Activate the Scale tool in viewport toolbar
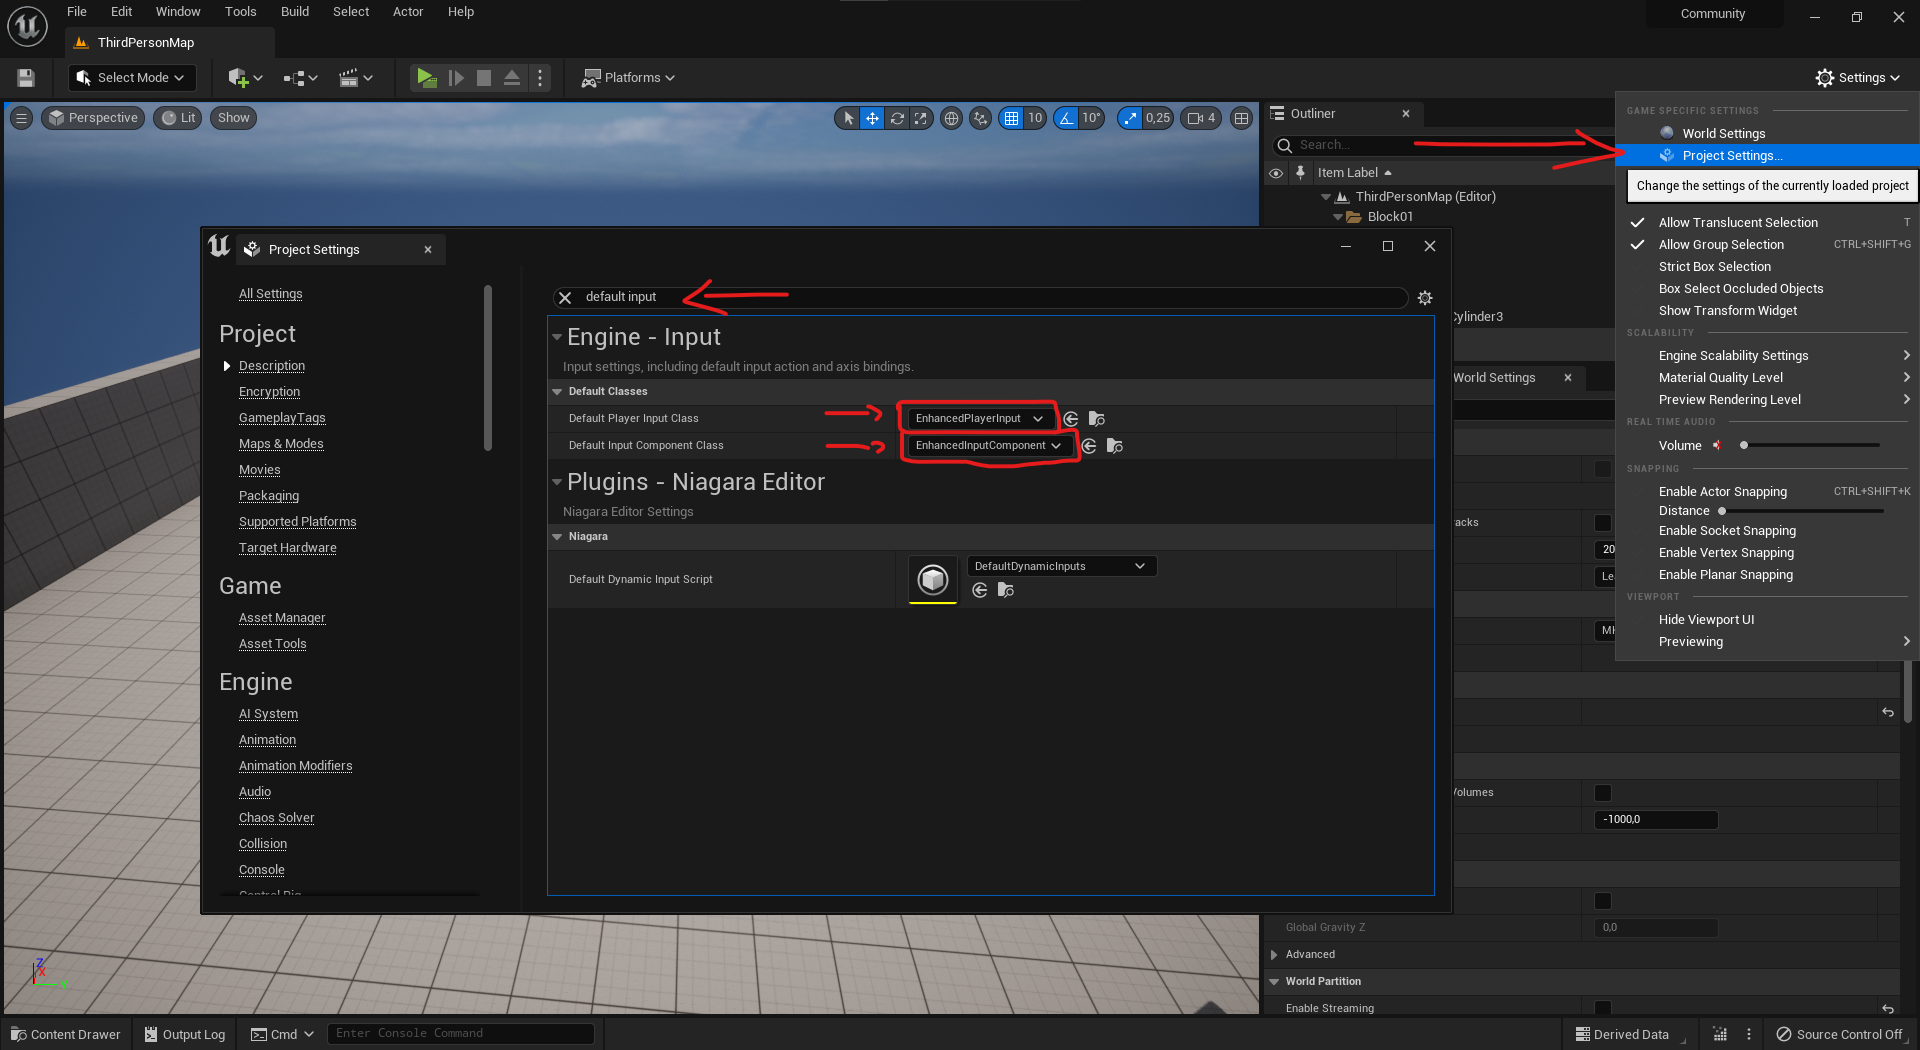 point(921,118)
